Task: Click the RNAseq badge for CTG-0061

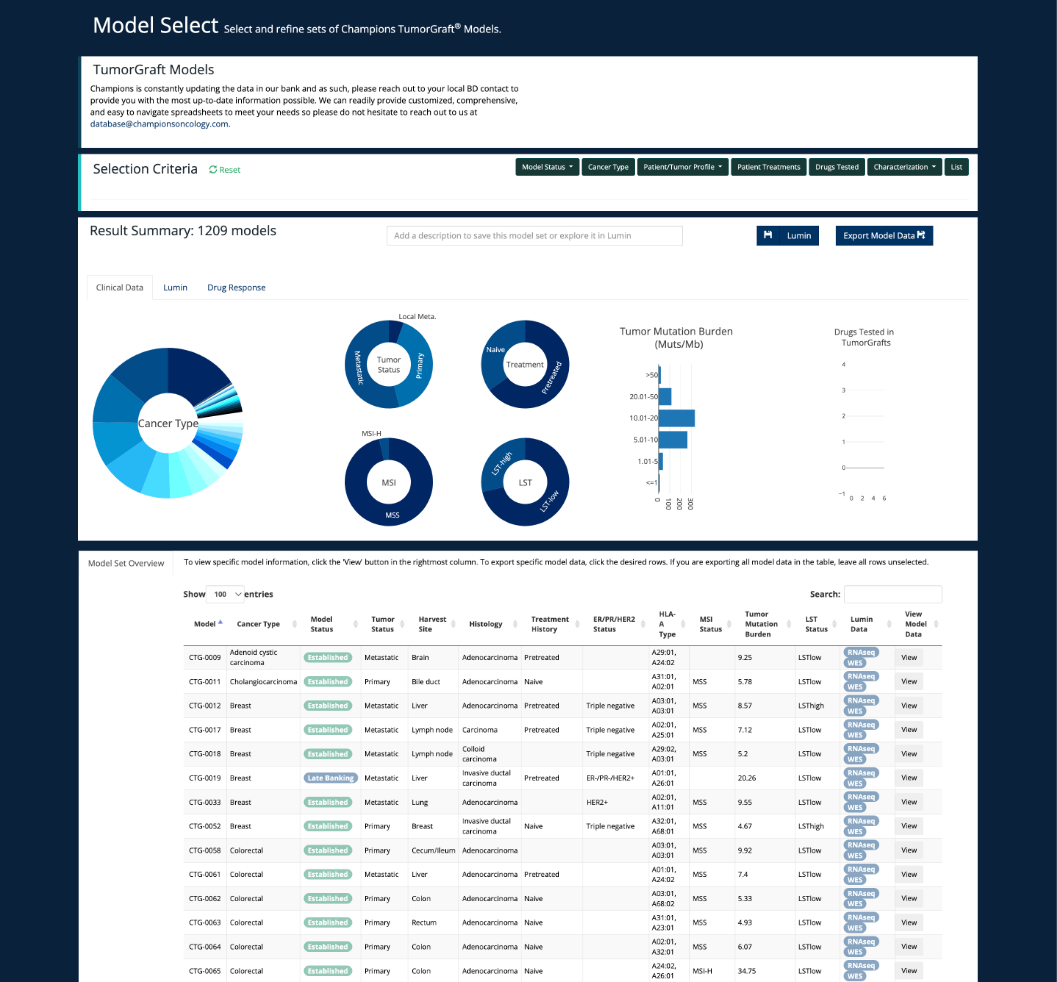Action: pos(861,869)
